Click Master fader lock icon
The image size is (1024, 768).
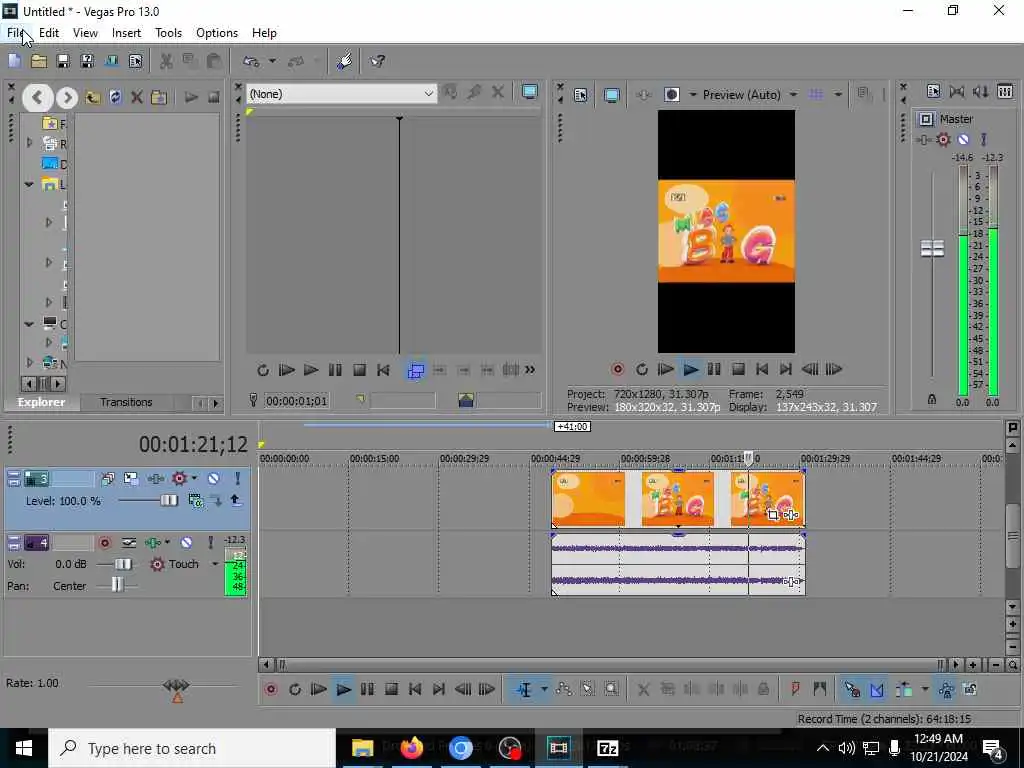pyautogui.click(x=932, y=399)
